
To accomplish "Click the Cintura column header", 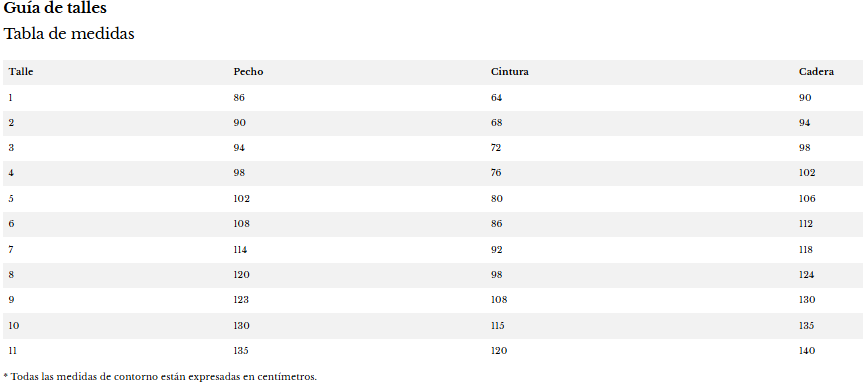I will [510, 72].
